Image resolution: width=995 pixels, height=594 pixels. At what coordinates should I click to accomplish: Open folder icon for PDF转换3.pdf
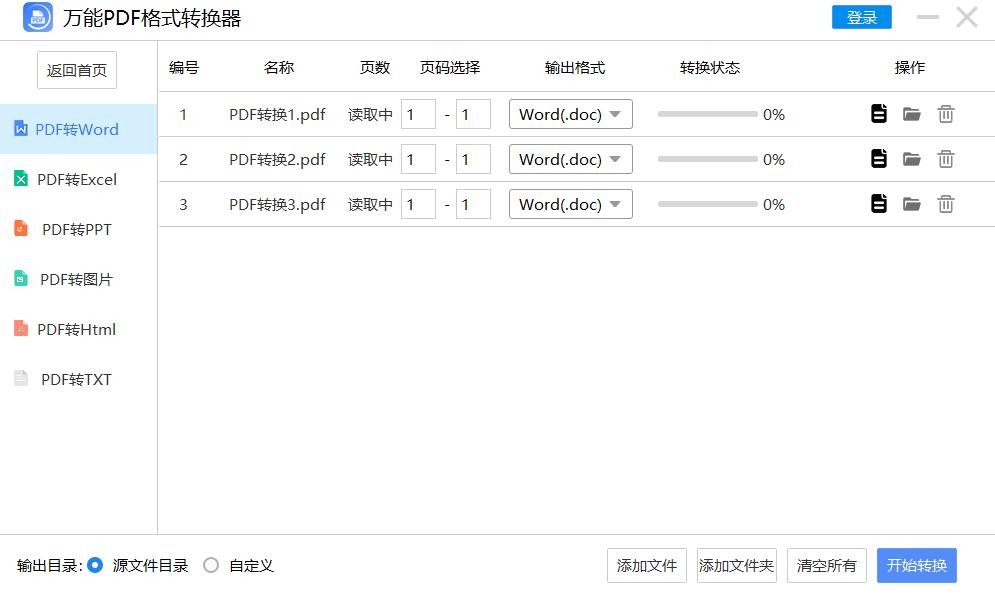click(x=912, y=204)
